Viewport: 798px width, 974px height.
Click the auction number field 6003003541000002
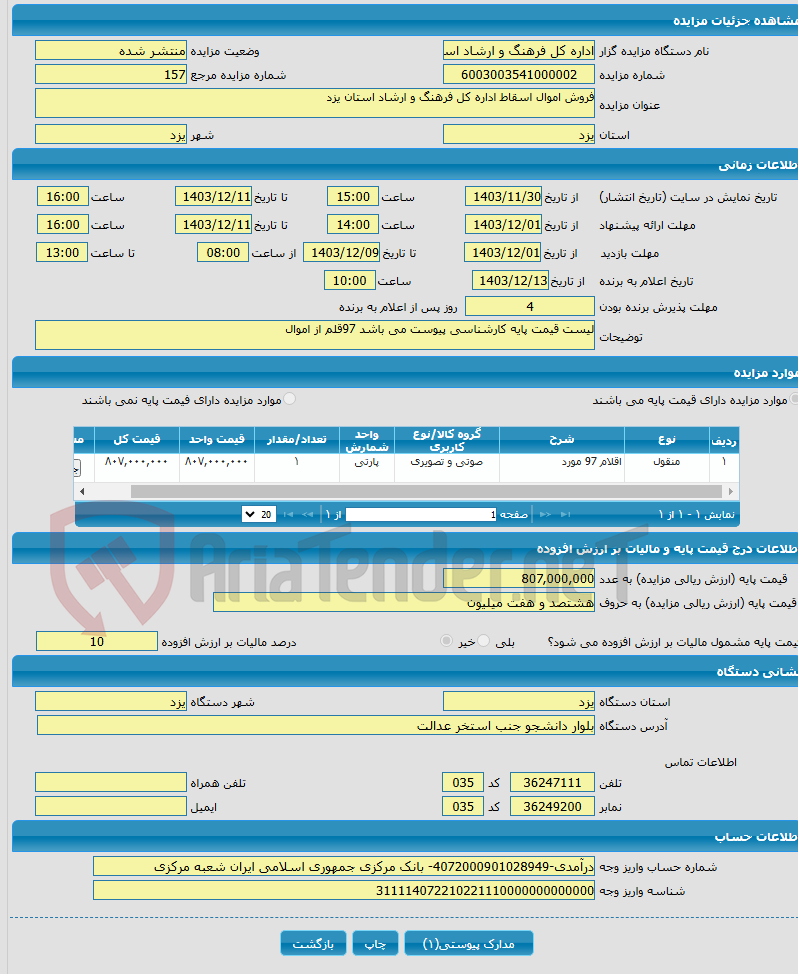[x=519, y=75]
